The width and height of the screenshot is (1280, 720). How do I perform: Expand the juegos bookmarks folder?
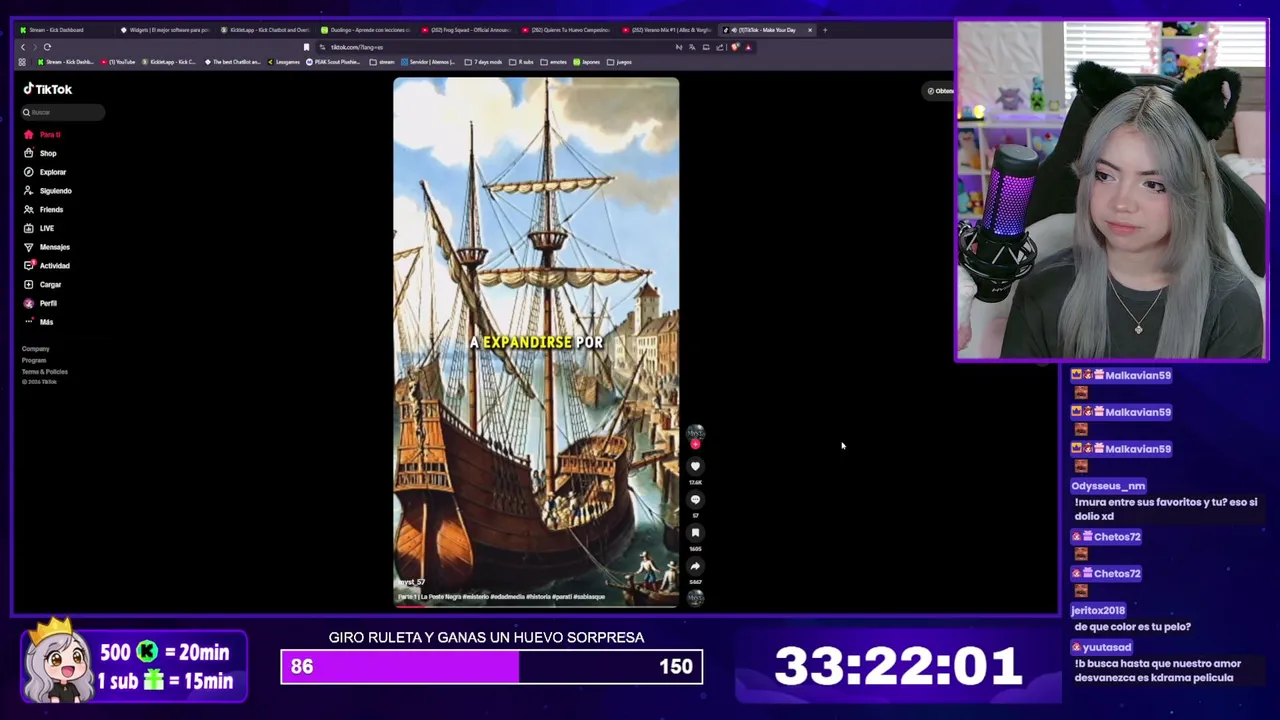620,62
